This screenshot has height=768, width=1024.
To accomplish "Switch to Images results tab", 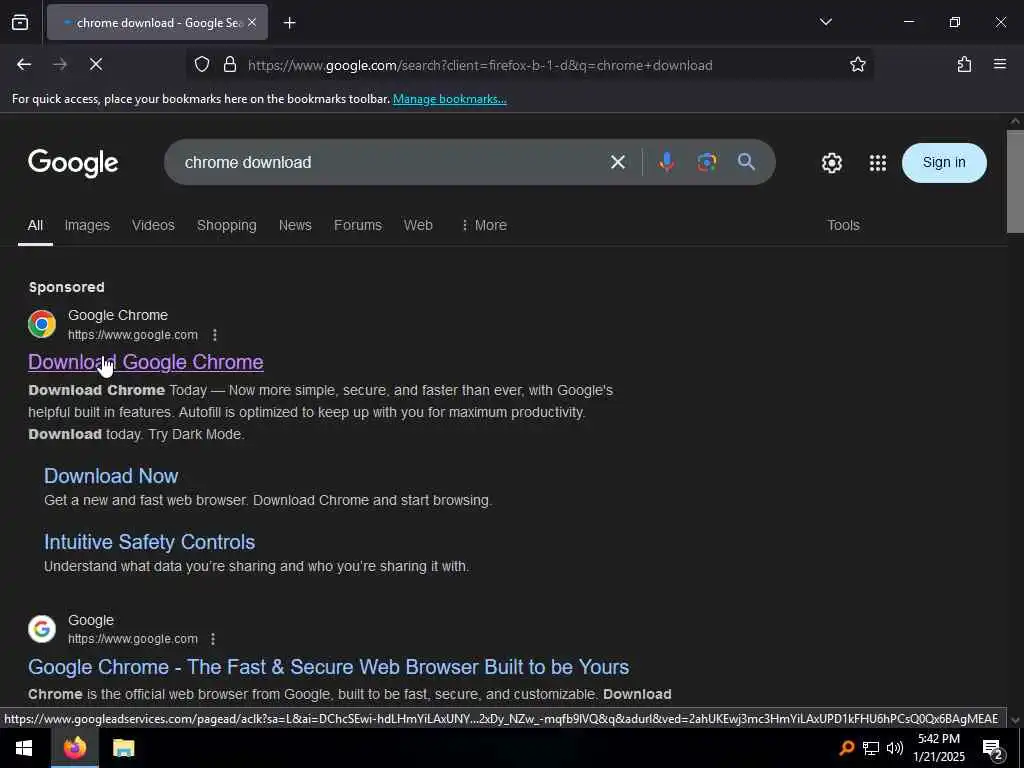I will pos(87,225).
